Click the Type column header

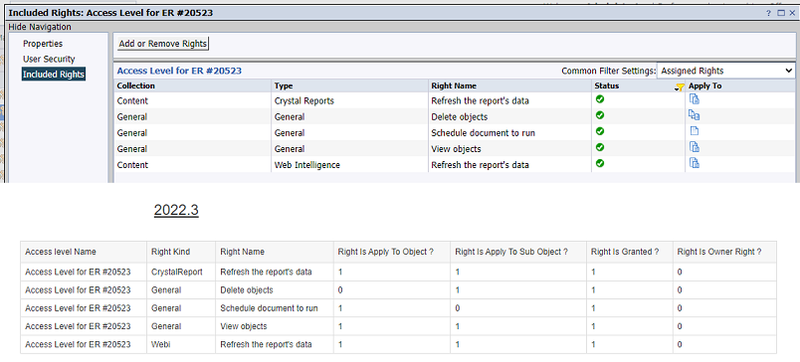pyautogui.click(x=284, y=86)
